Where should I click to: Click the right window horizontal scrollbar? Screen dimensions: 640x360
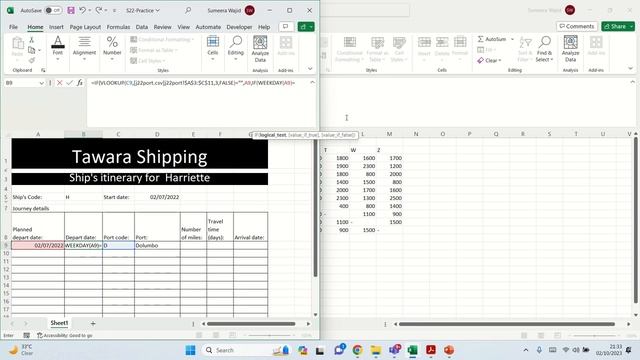[507, 324]
